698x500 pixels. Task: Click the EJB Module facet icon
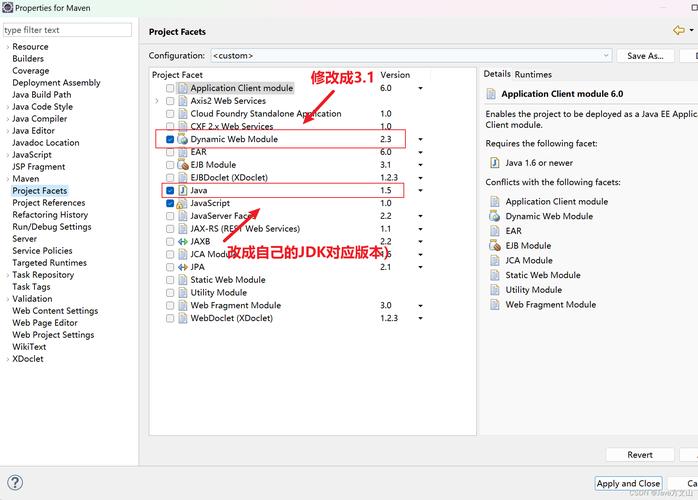coord(183,165)
